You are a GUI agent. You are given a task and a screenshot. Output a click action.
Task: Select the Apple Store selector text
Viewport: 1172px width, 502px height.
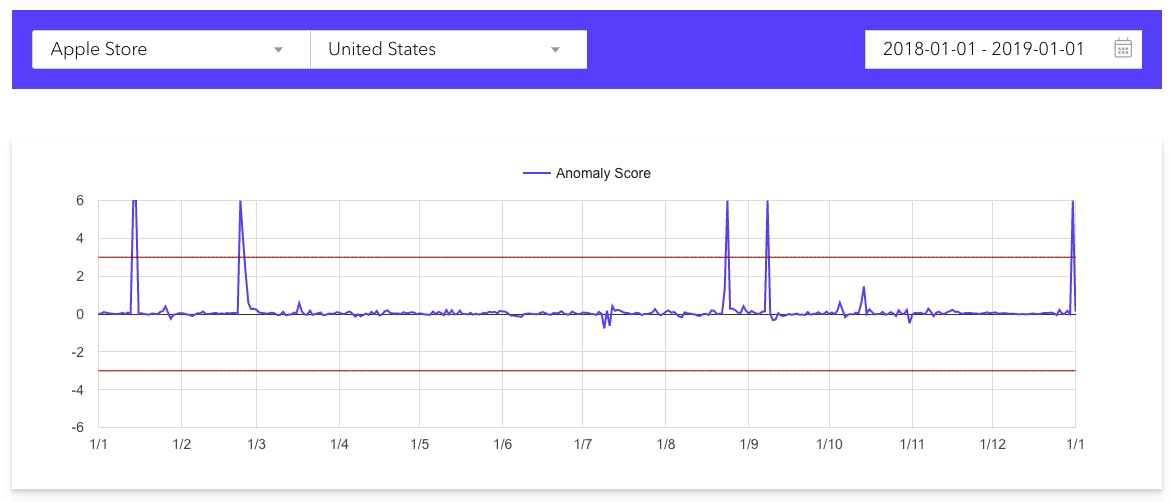(x=98, y=49)
